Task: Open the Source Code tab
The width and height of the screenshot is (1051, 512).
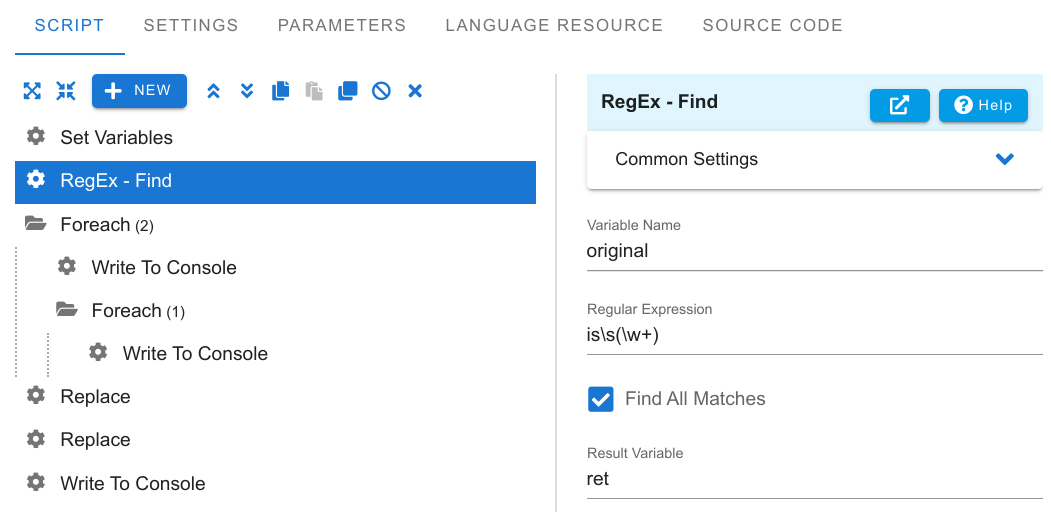Action: 772,25
